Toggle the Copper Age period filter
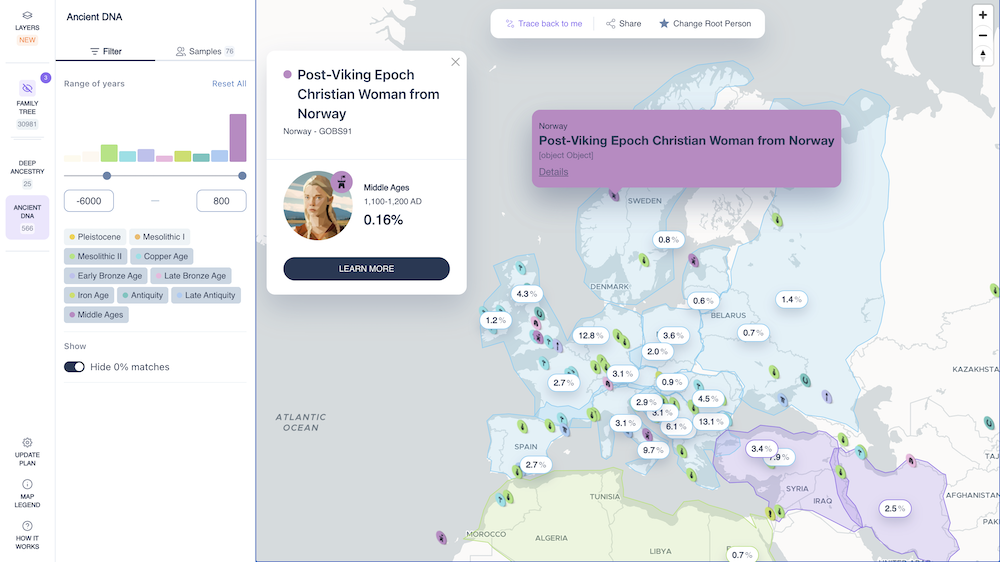Viewport: 1000px width, 562px height. pyautogui.click(x=161, y=256)
